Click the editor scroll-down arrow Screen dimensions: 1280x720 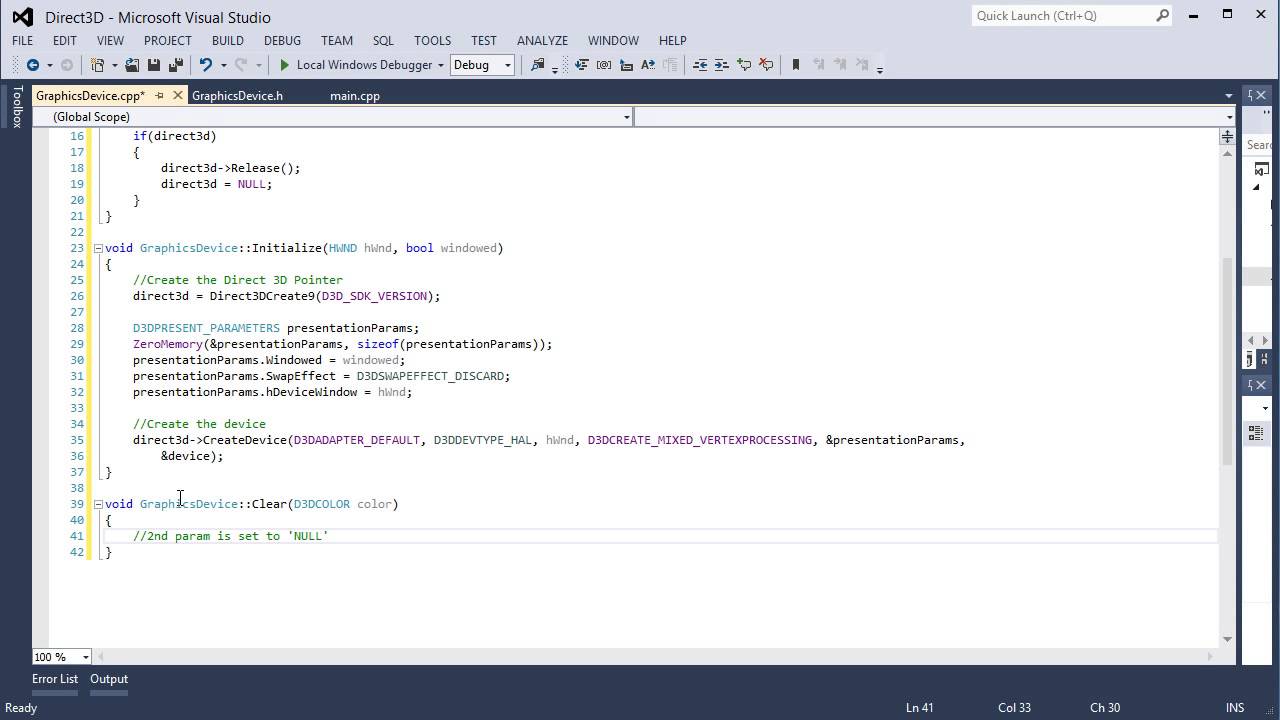tap(1227, 639)
